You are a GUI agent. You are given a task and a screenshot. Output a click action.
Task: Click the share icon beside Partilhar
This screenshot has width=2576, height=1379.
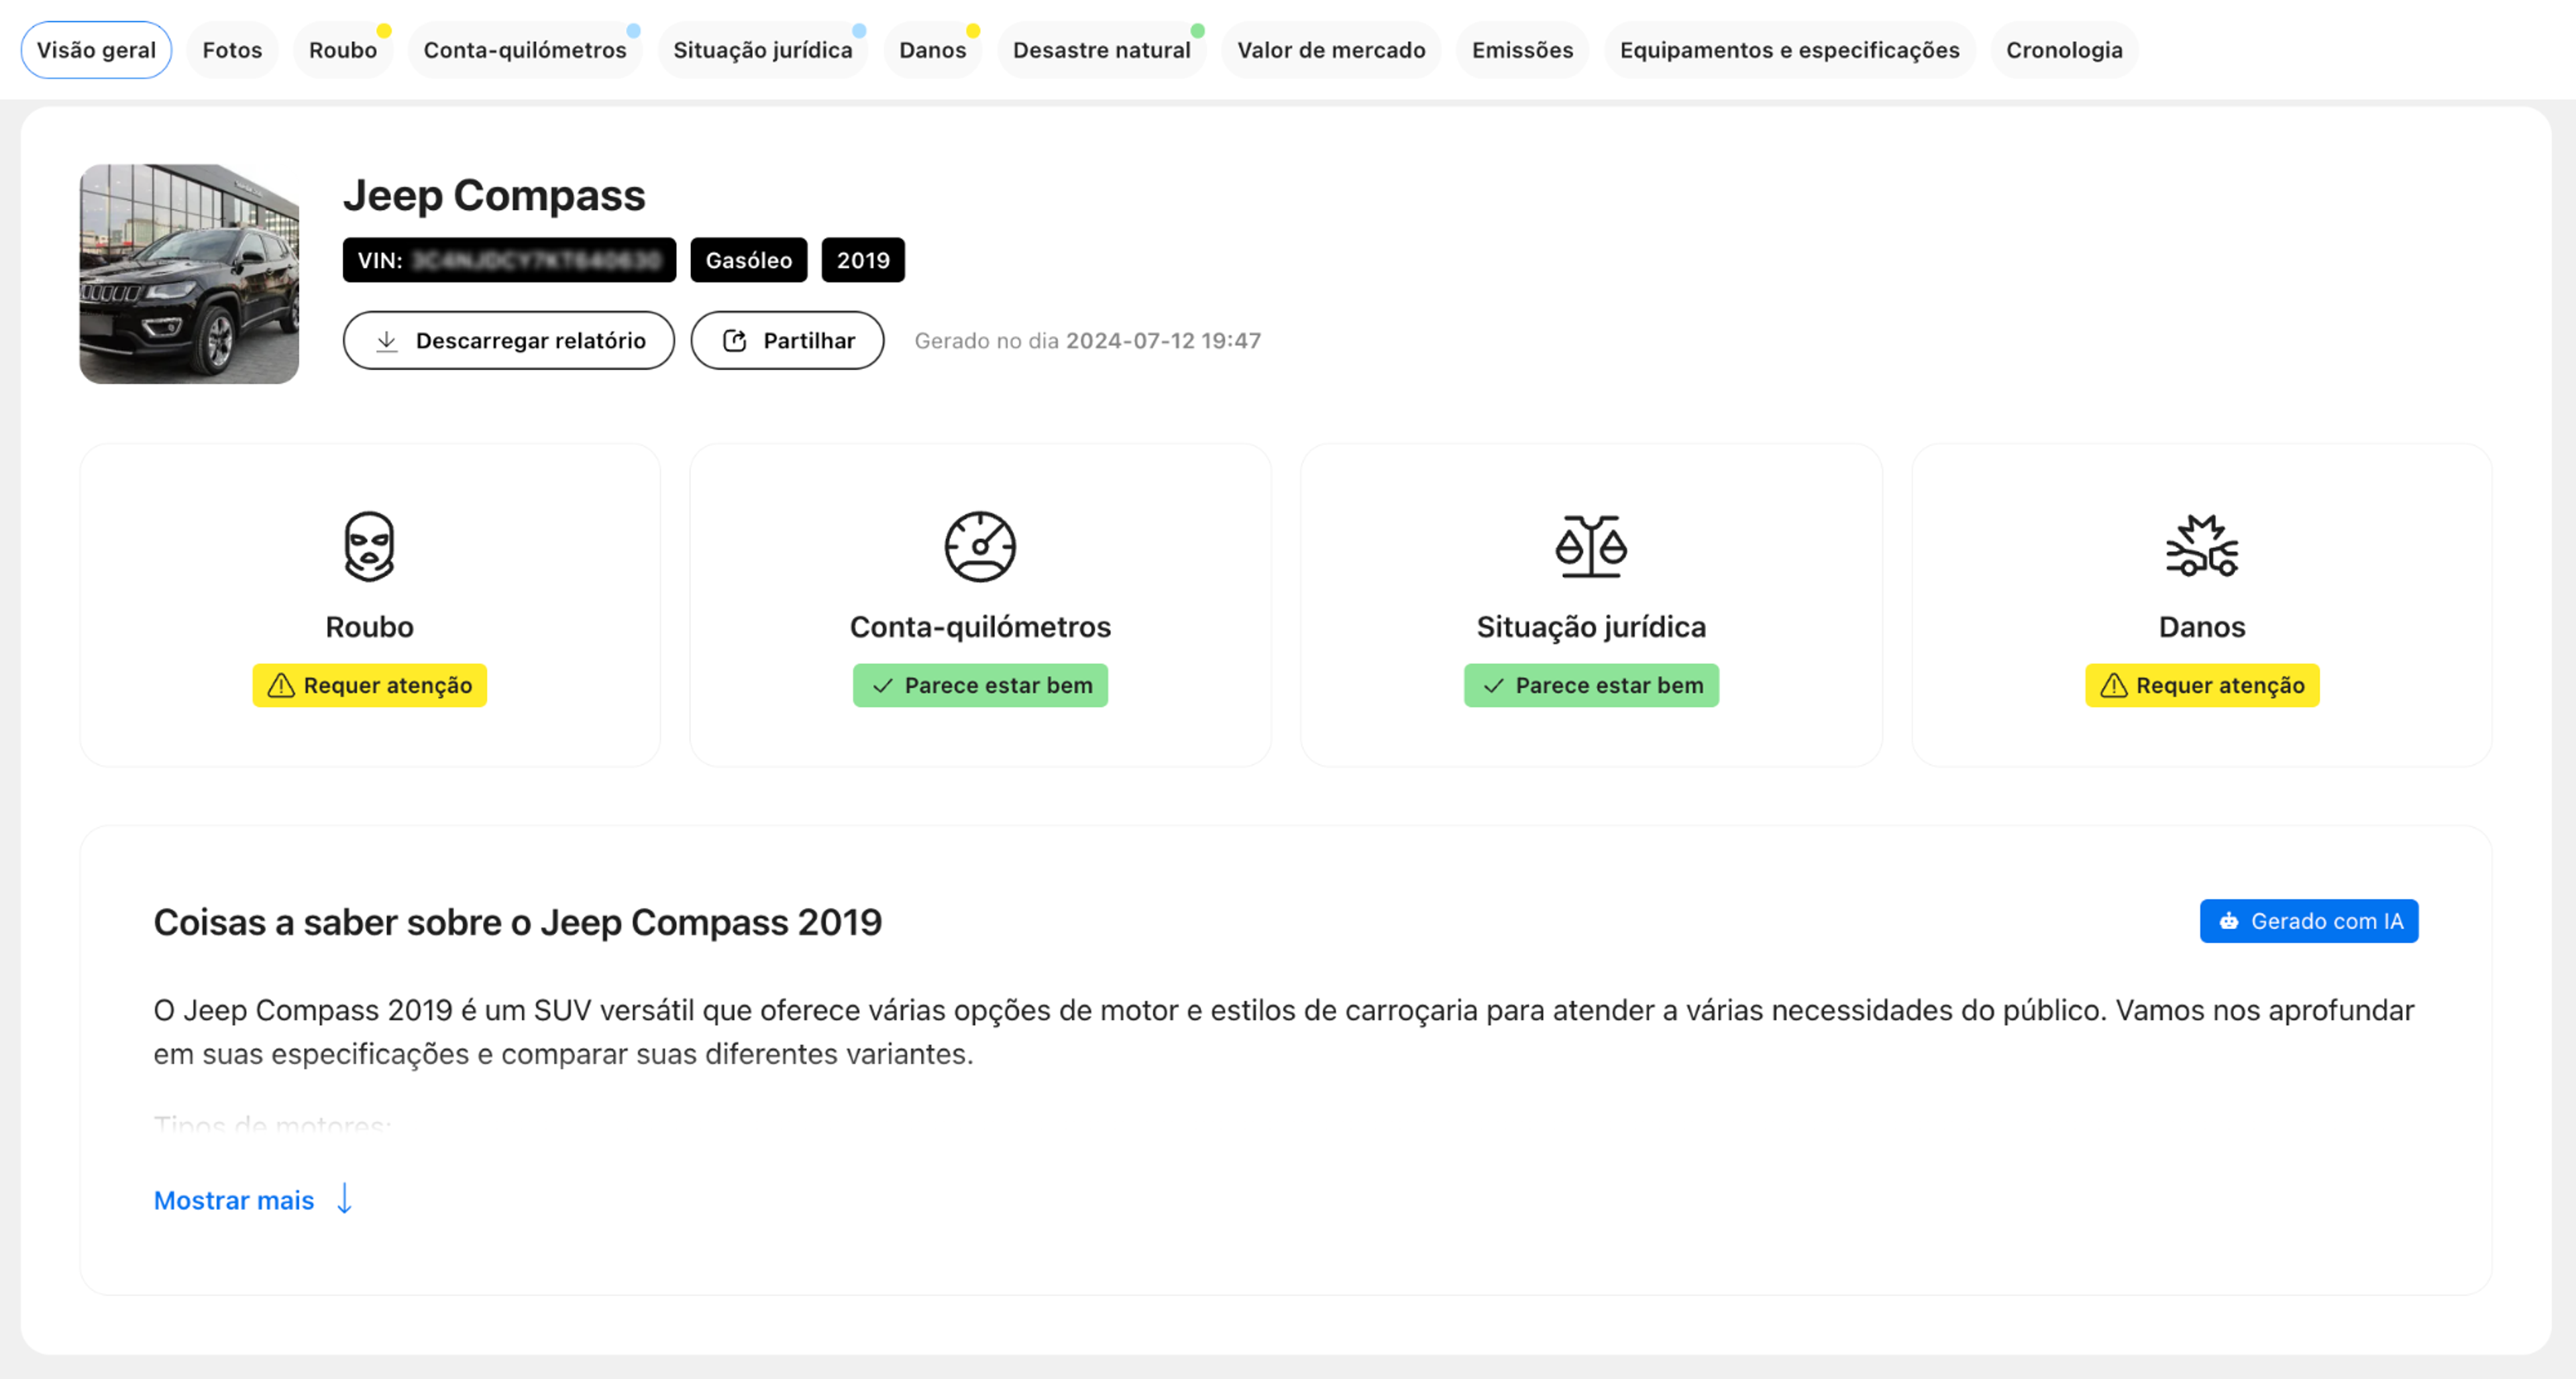coord(735,341)
